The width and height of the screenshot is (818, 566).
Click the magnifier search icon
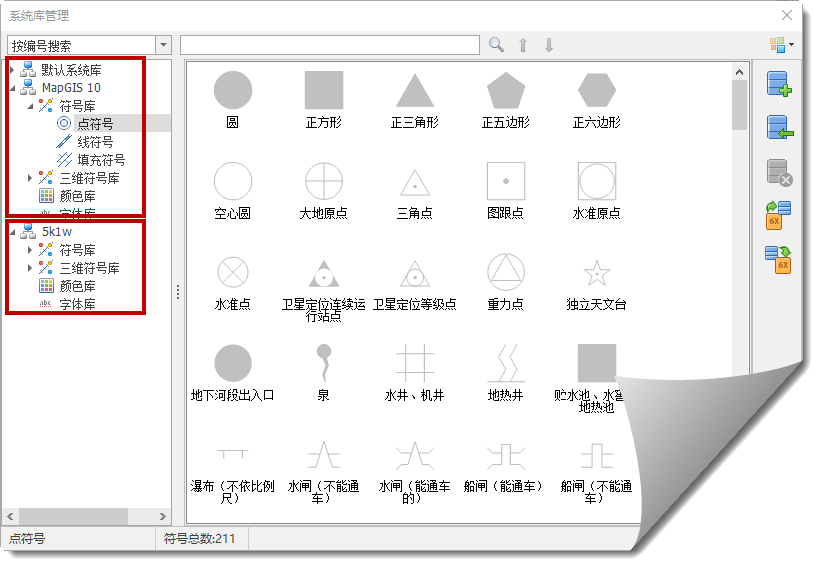pyautogui.click(x=496, y=45)
